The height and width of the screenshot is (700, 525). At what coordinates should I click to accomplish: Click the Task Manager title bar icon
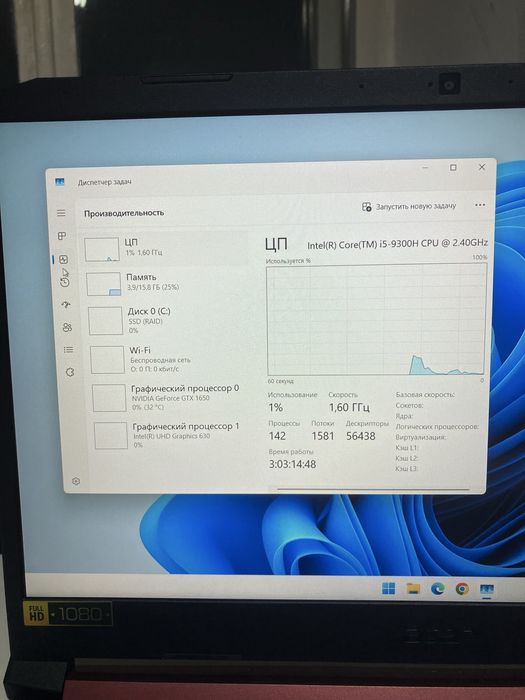tap(59, 182)
